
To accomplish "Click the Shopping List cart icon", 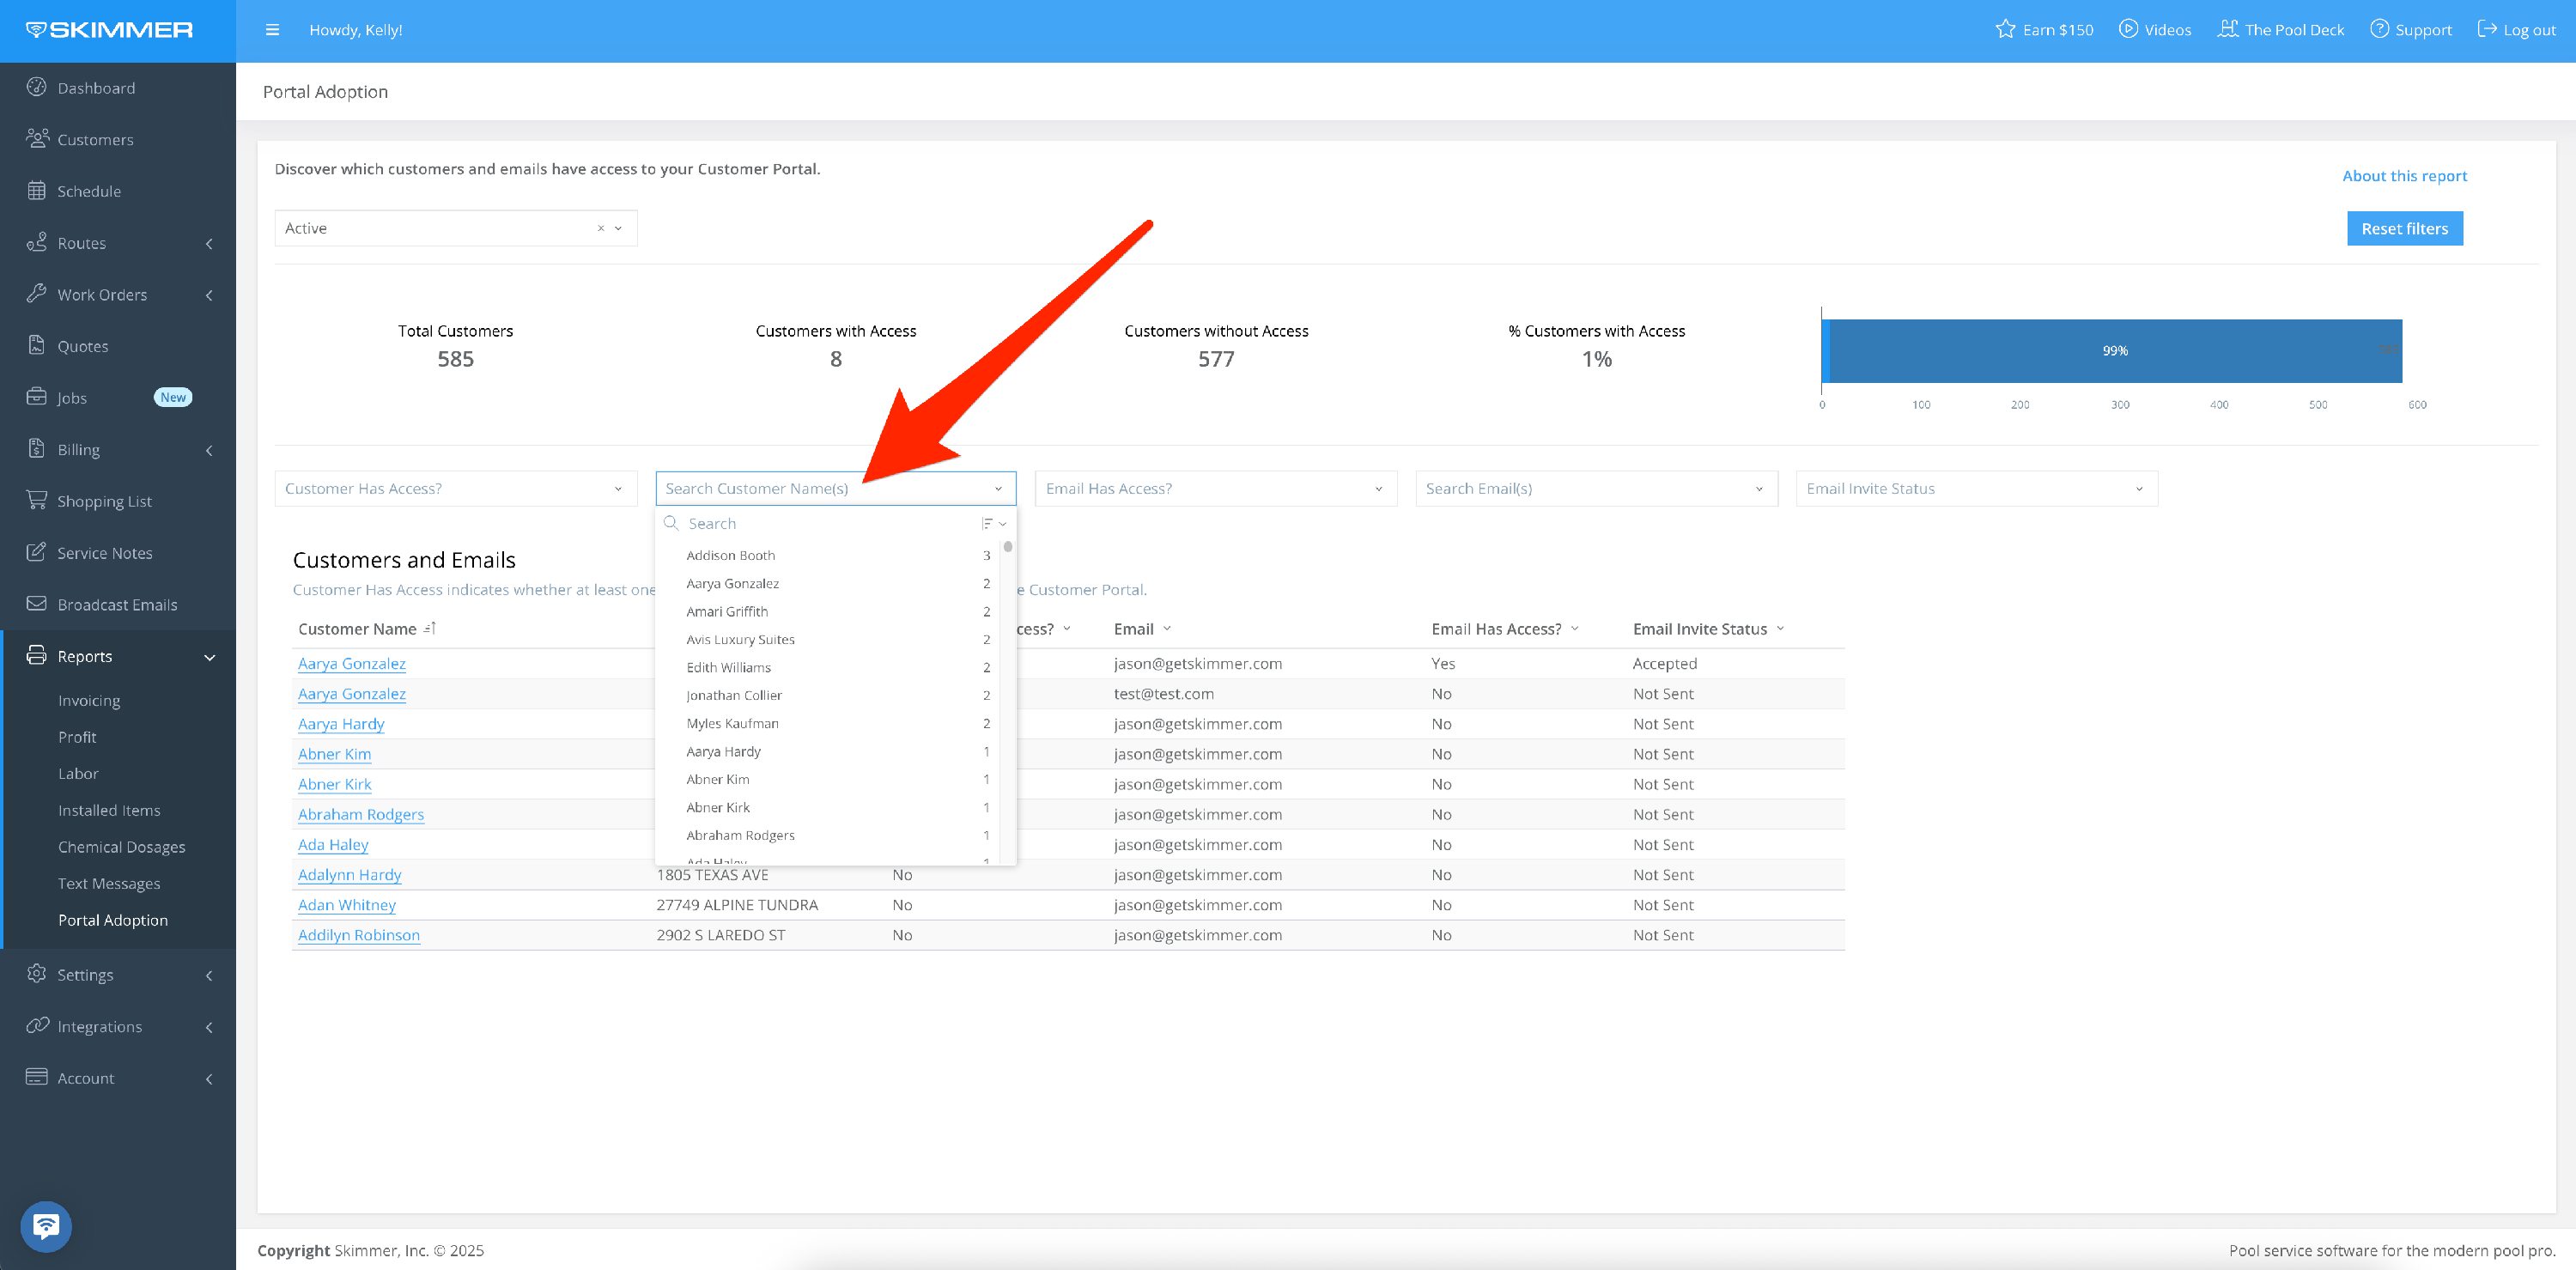I will pyautogui.click(x=37, y=500).
